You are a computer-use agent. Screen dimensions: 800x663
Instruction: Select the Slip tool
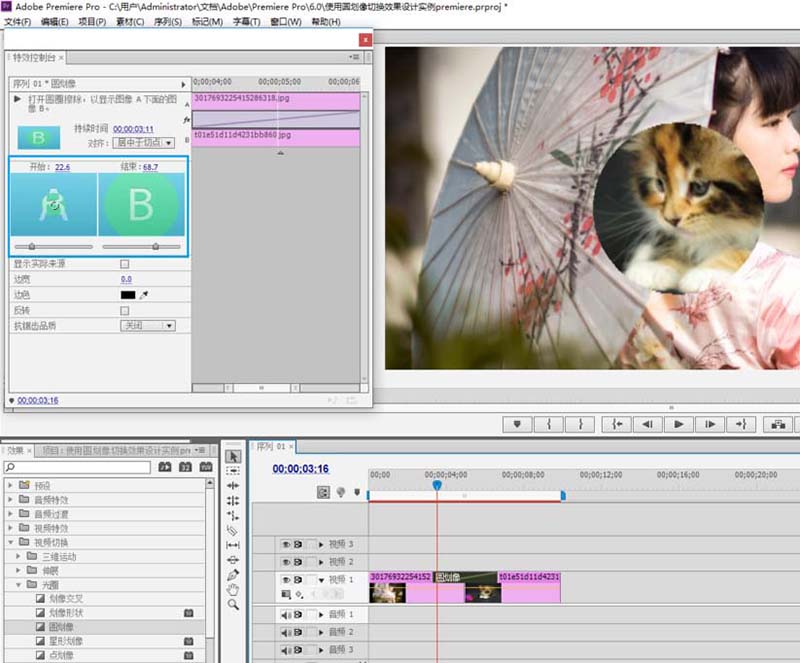pyautogui.click(x=233, y=545)
